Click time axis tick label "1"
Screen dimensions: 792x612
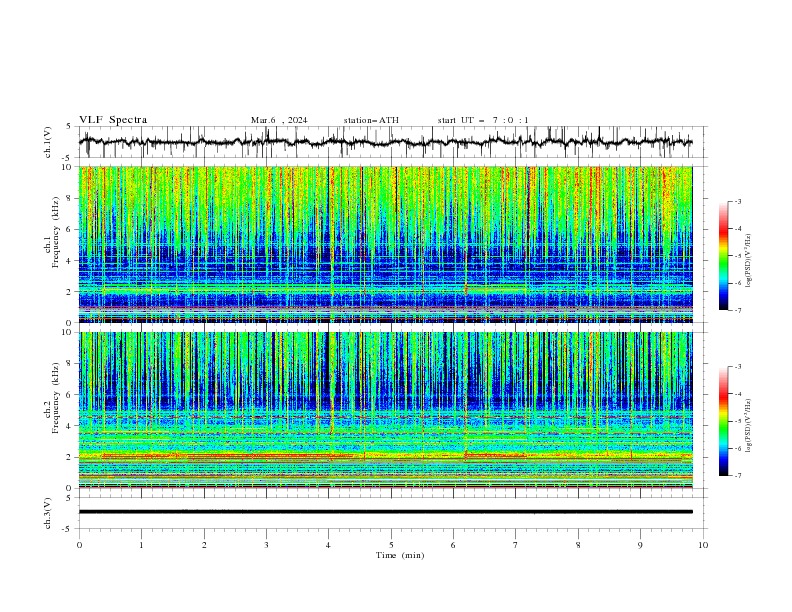pos(141,545)
